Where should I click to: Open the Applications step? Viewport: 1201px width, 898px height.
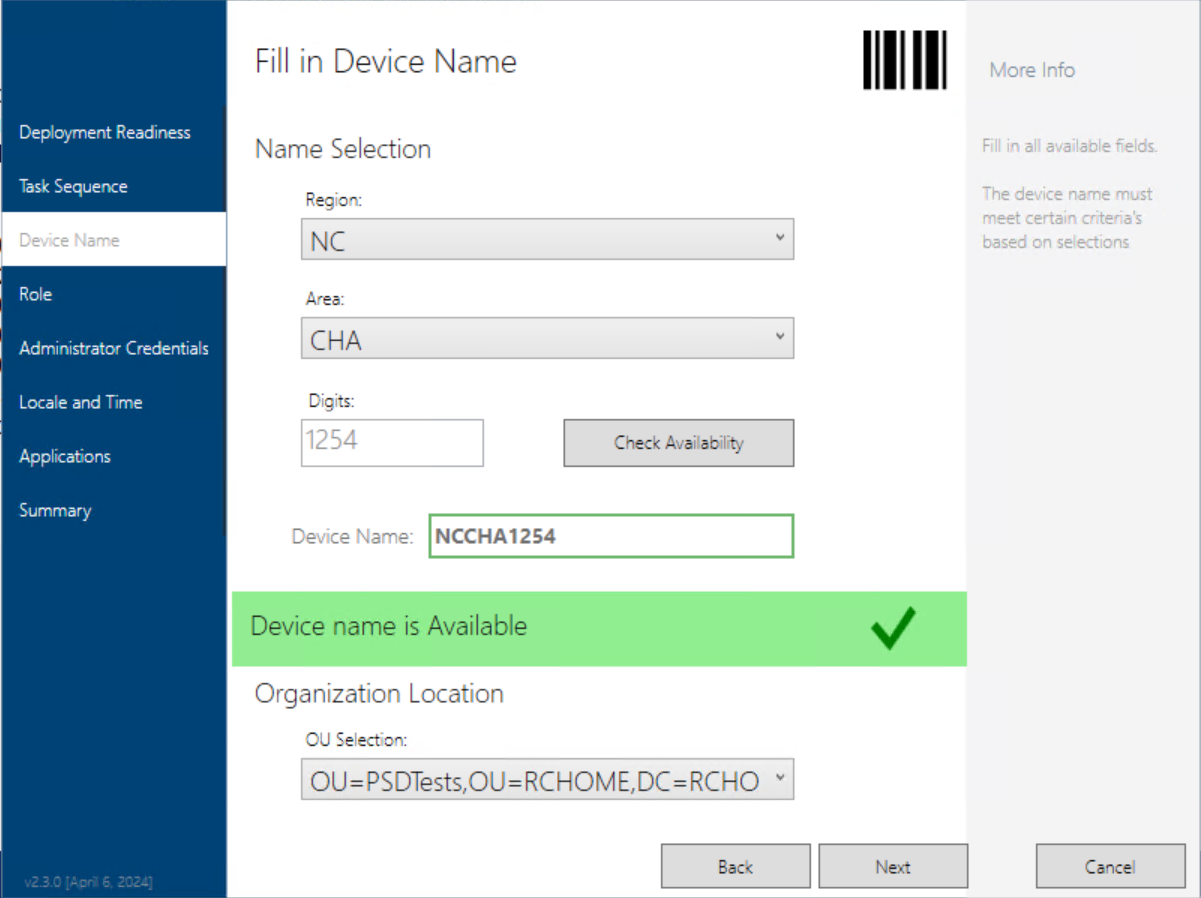pyautogui.click(x=113, y=456)
